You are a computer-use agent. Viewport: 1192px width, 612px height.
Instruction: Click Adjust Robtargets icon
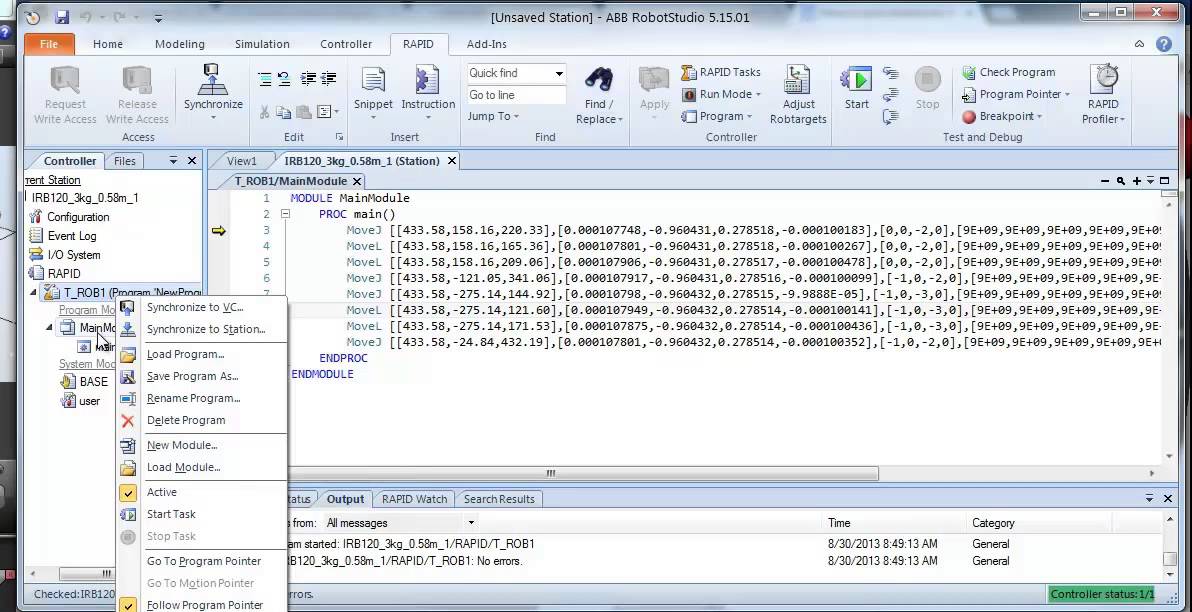(797, 80)
